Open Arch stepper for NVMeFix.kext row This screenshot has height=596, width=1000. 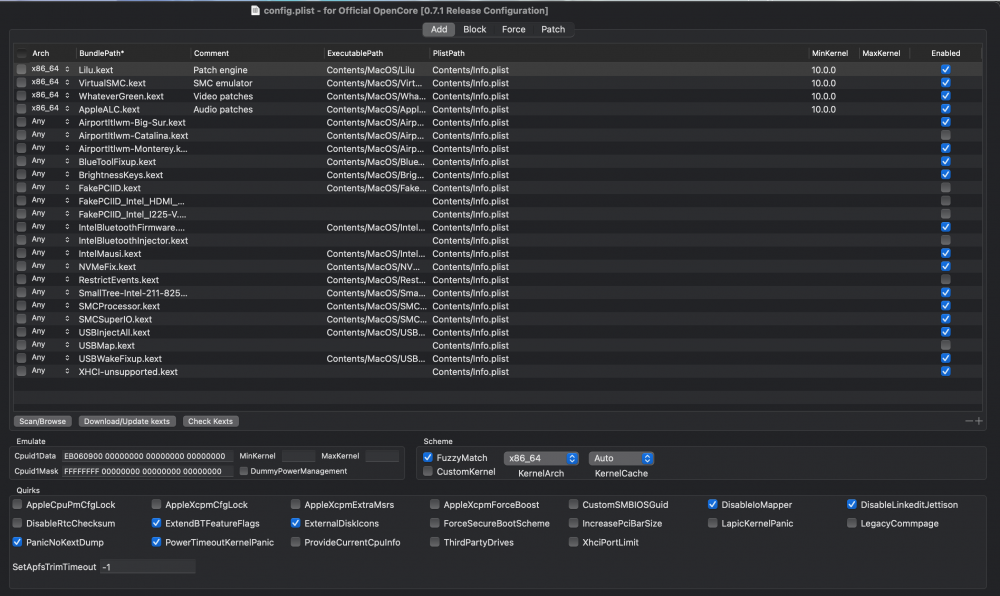click(x=67, y=266)
